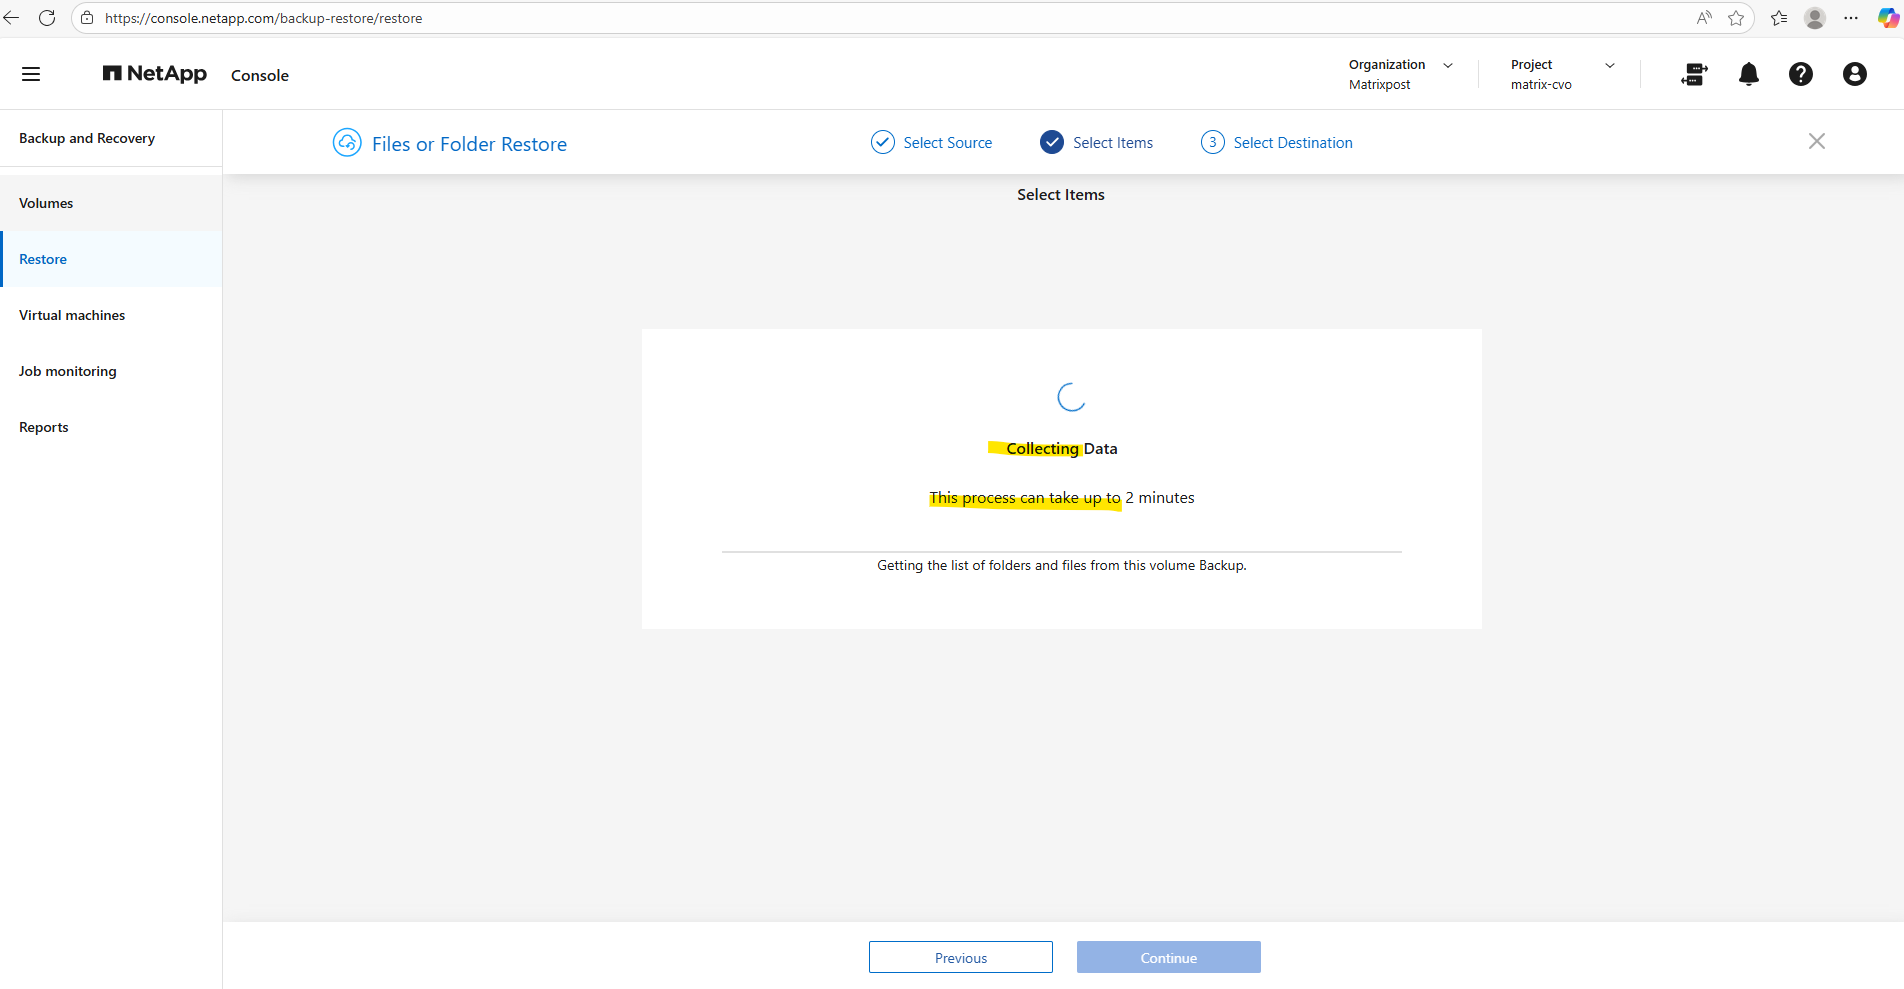The width and height of the screenshot is (1904, 989).
Task: Open Reports in the sidebar
Action: coord(111,427)
